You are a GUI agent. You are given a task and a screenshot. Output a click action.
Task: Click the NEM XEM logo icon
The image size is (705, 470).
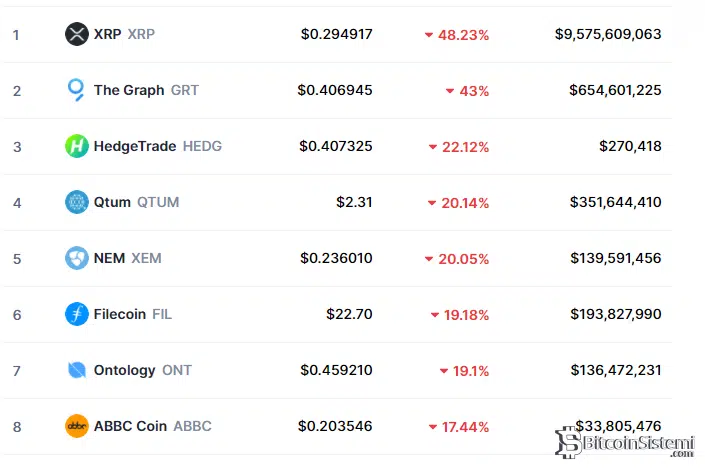77,258
